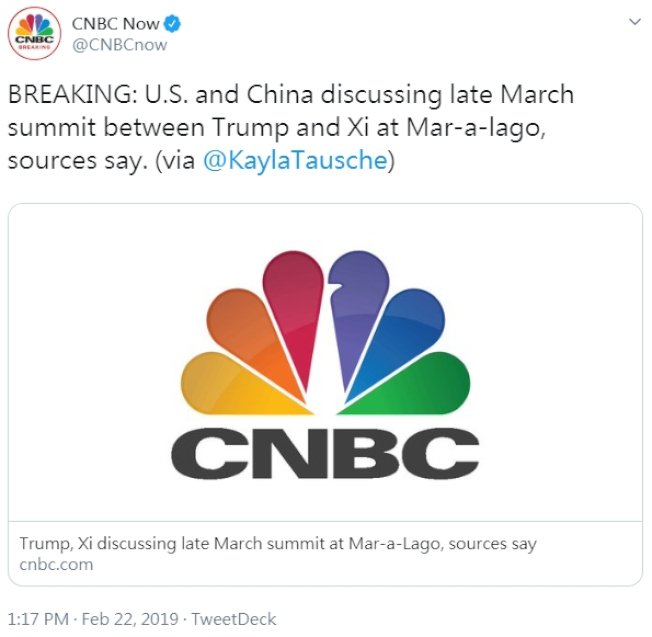Click the CNBC Now profile avatar
Image resolution: width=652 pixels, height=637 pixels.
[x=33, y=33]
